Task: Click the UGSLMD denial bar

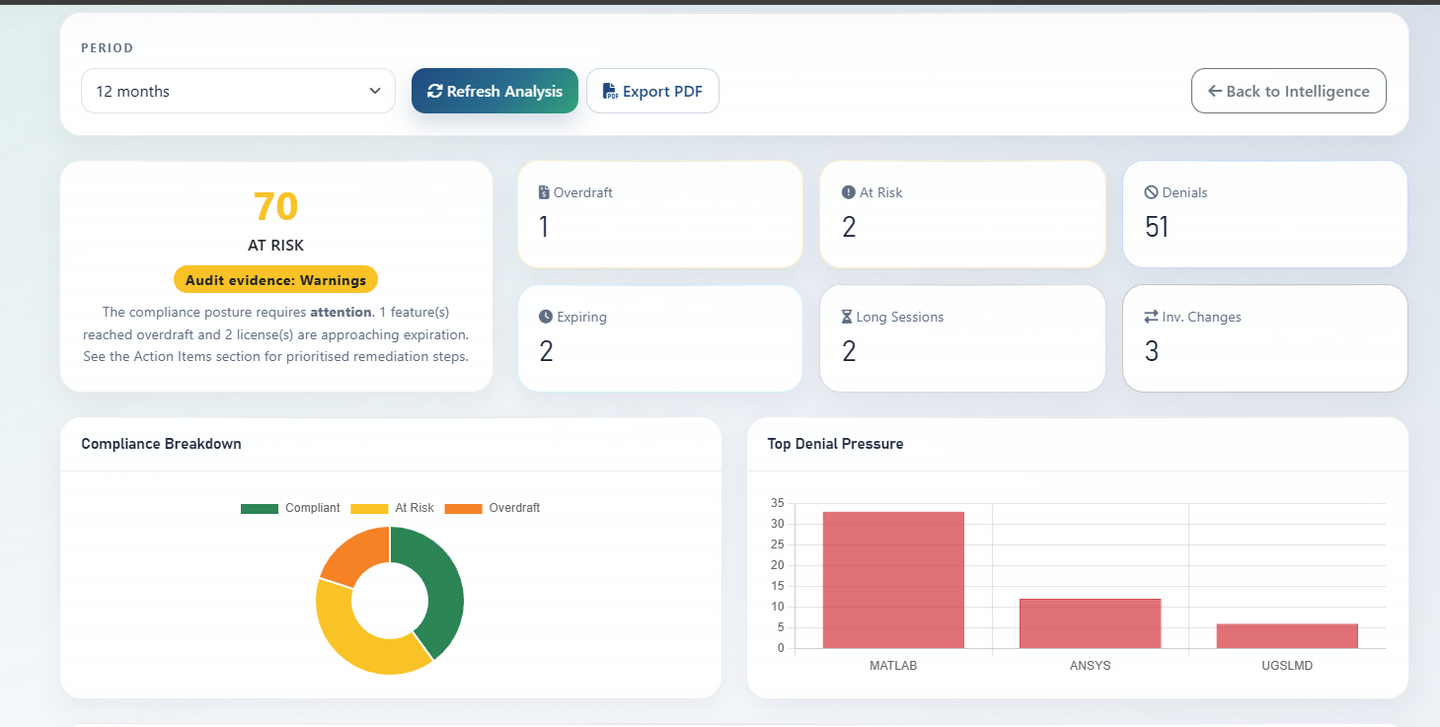Action: (1287, 636)
